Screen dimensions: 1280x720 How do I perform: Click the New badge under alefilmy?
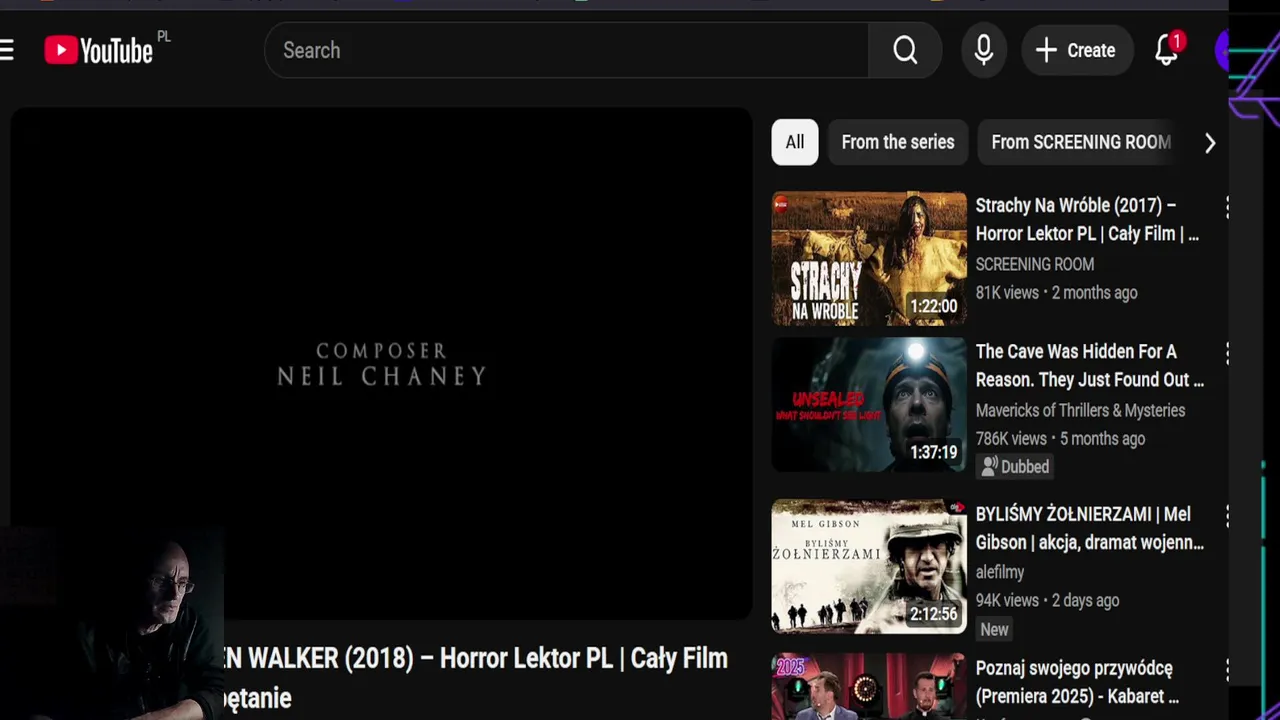pos(994,629)
